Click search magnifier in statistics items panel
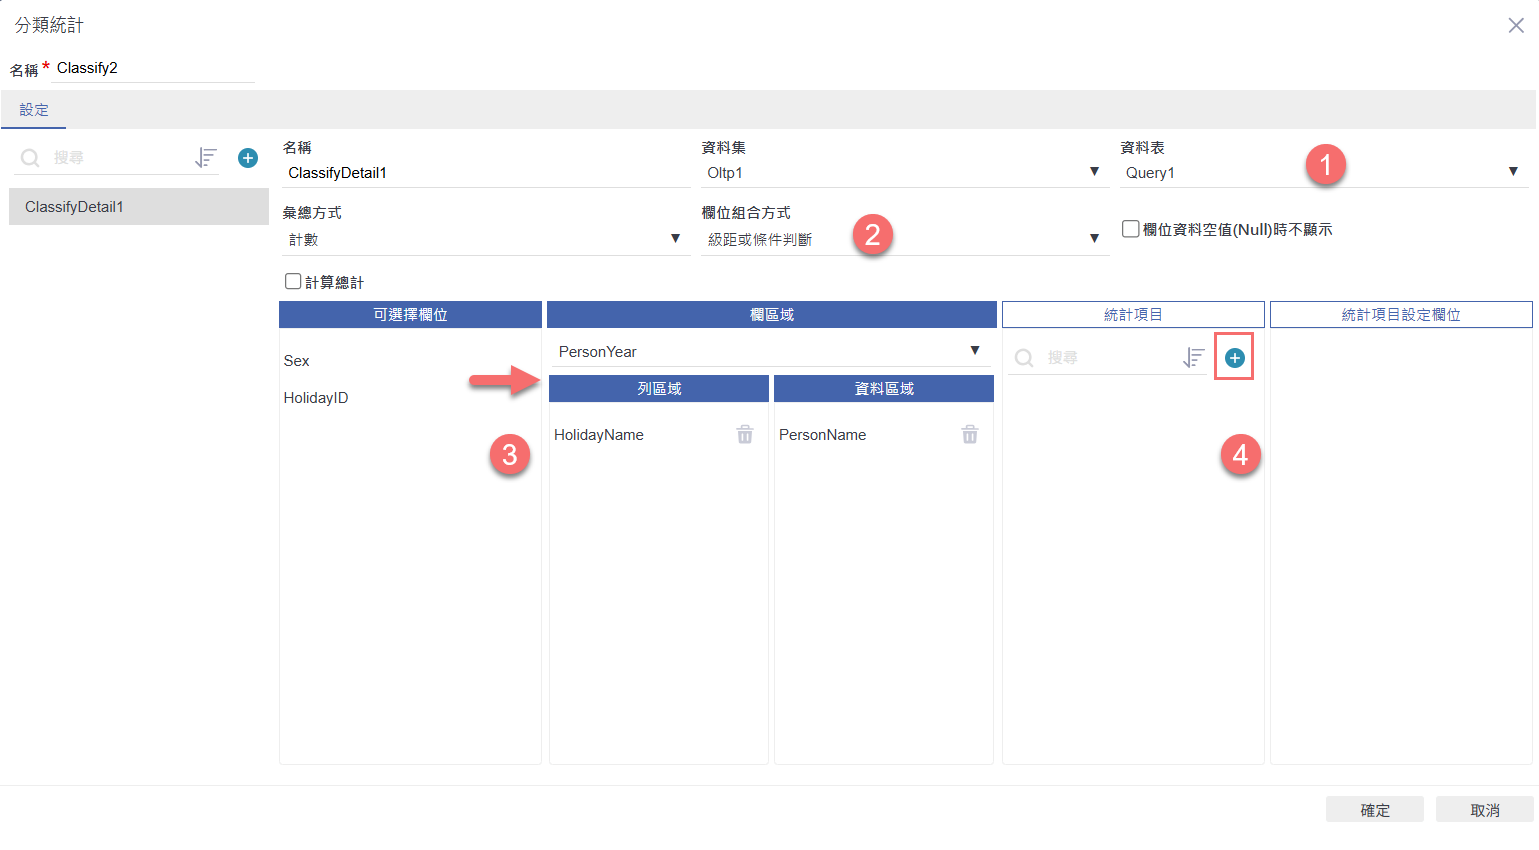 pos(1024,358)
